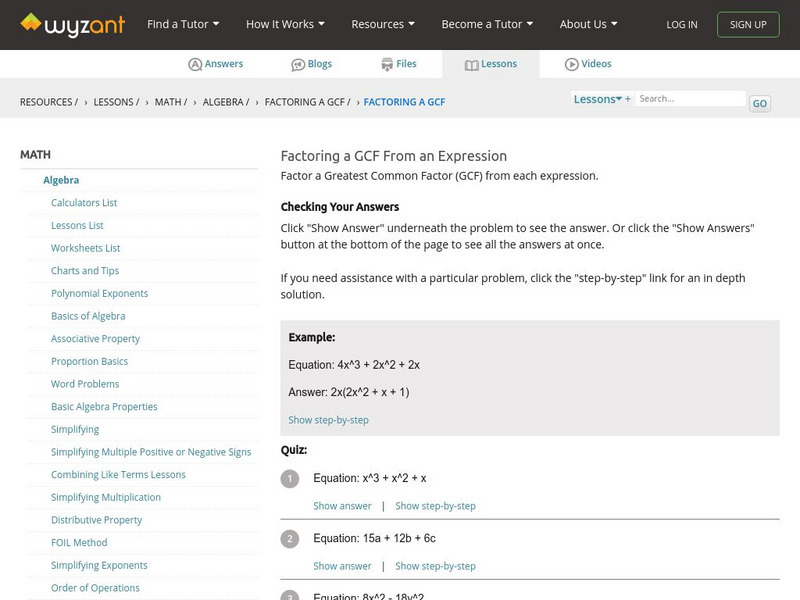Click the GO search button

tap(760, 103)
